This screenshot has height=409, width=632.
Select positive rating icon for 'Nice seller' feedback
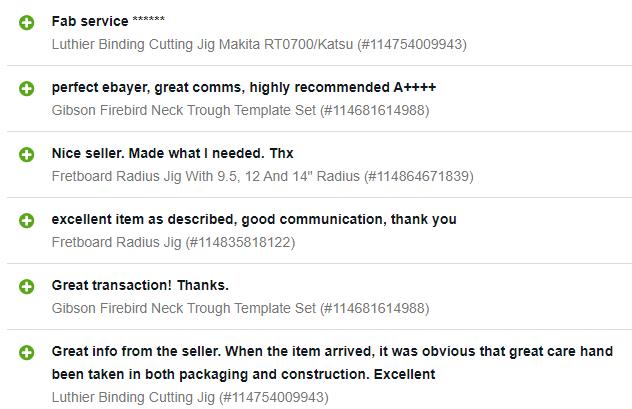[27, 154]
